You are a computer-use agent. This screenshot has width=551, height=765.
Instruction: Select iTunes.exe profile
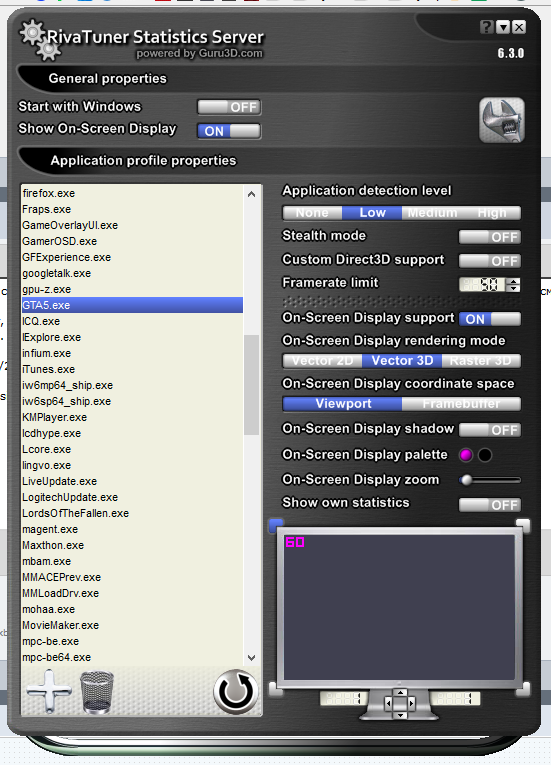pos(132,369)
